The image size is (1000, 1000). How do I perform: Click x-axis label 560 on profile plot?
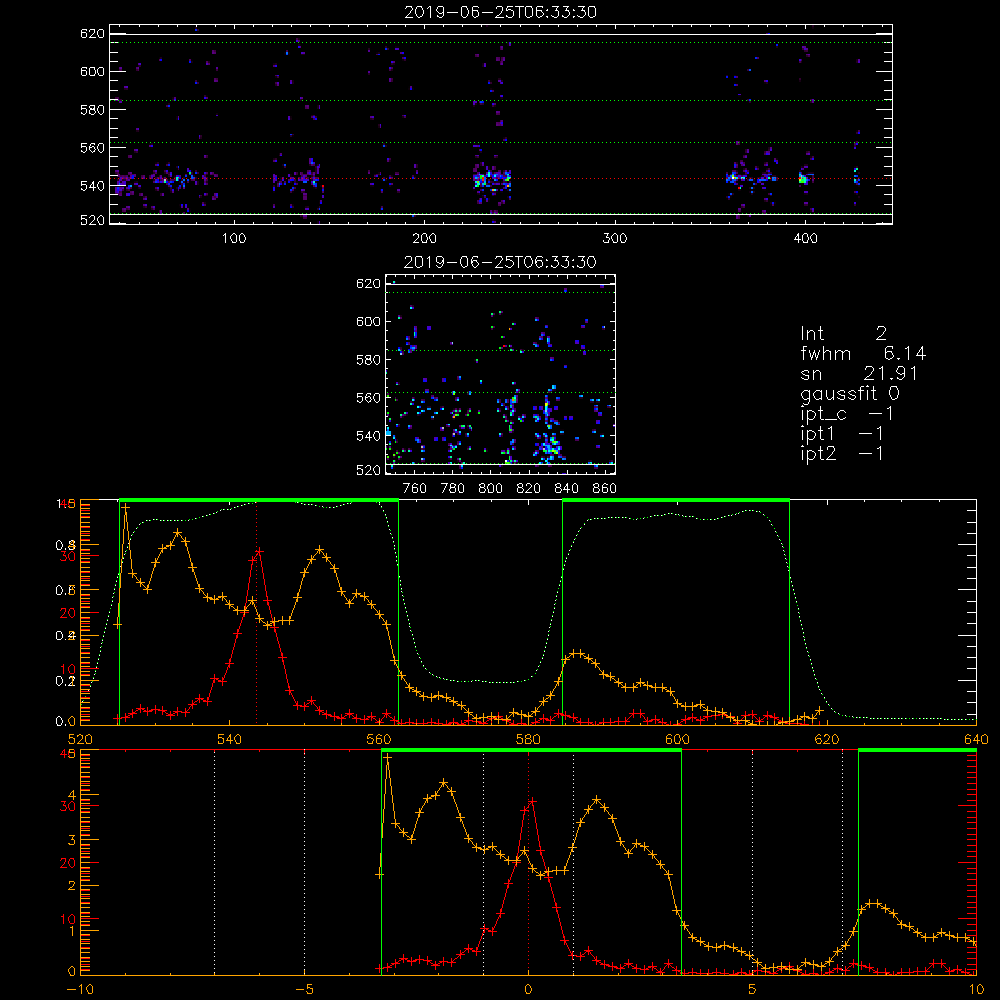coord(379,739)
